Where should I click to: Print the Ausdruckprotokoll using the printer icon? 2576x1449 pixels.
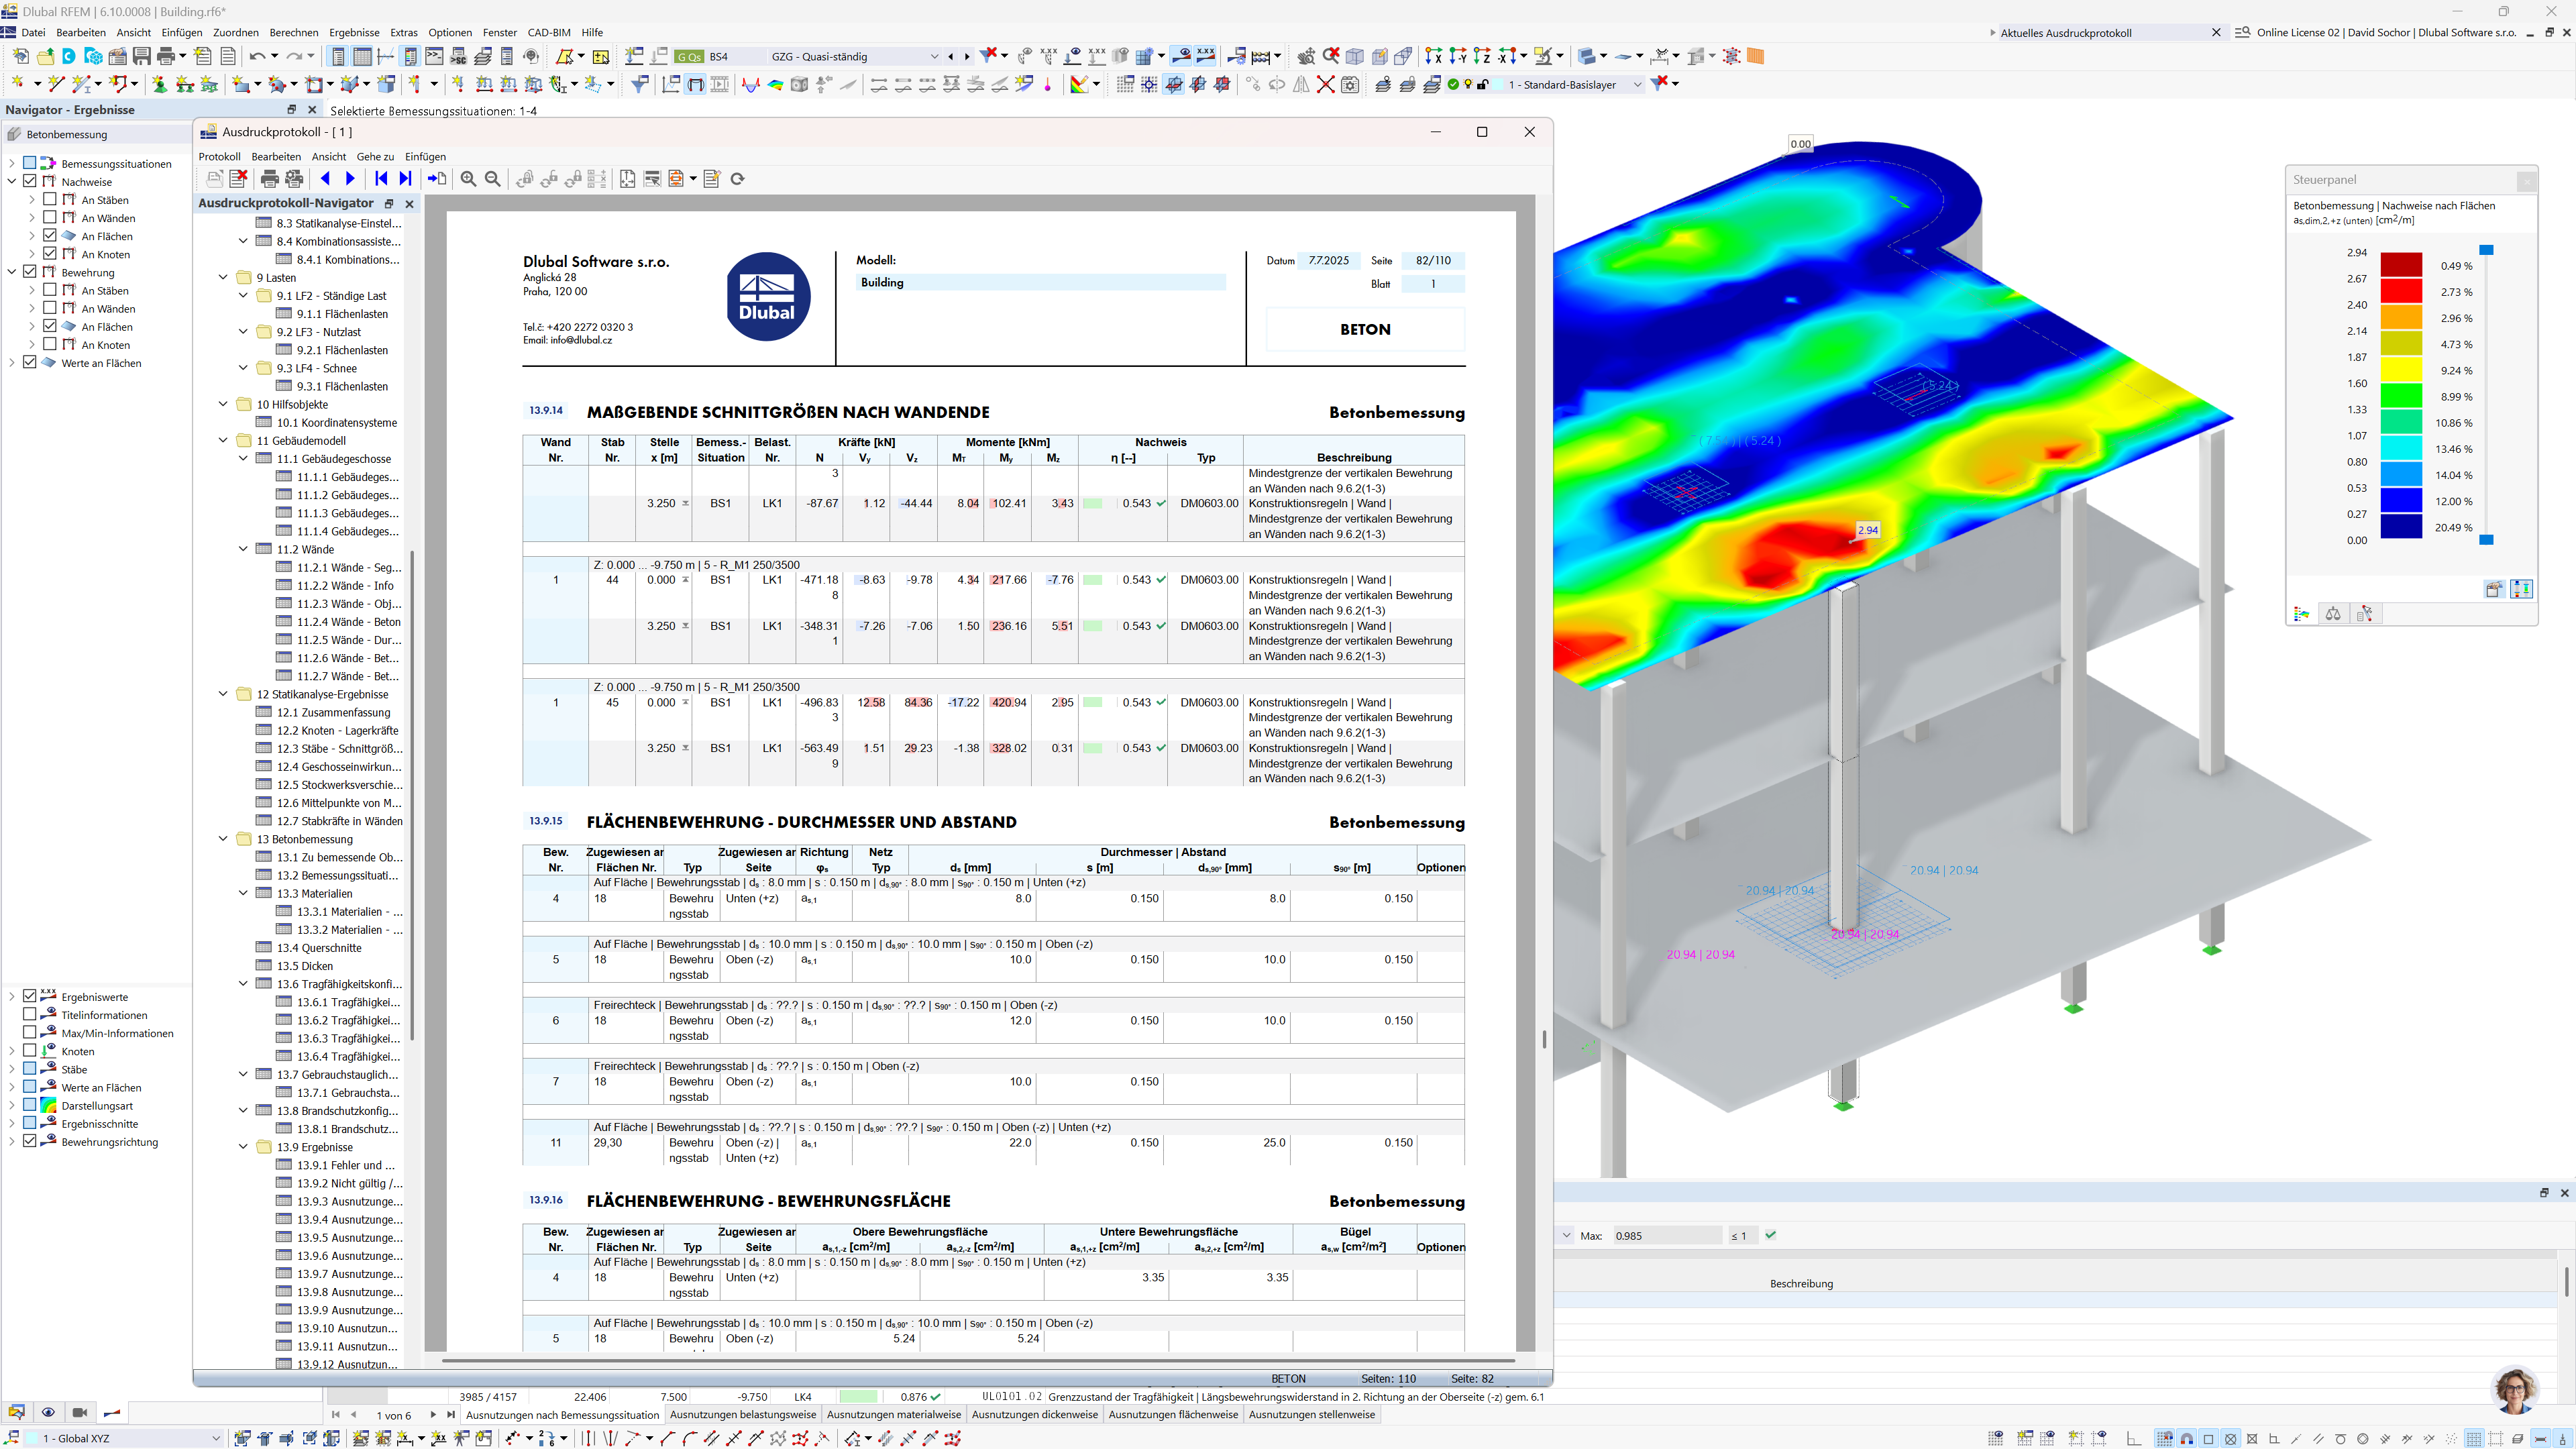pyautogui.click(x=269, y=179)
